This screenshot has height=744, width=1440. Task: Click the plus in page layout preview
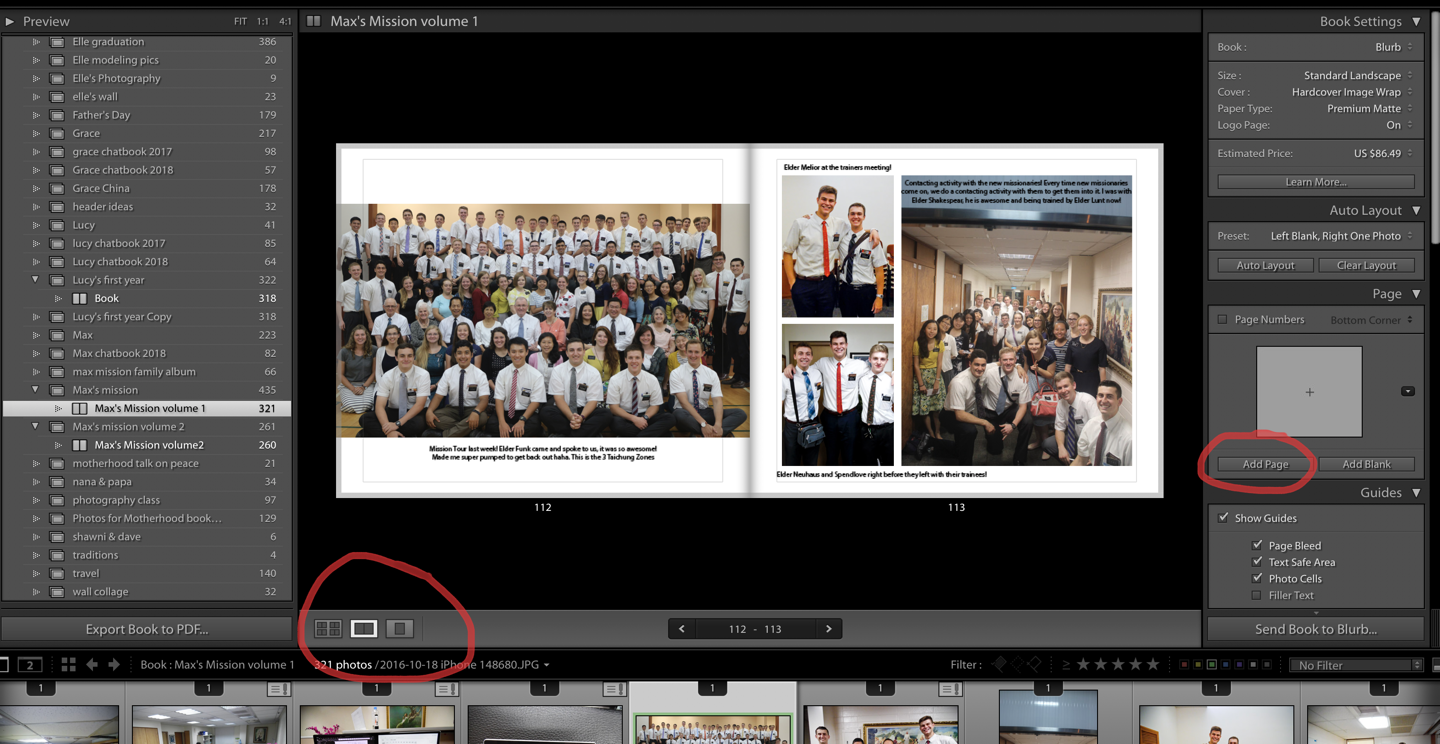coord(1309,392)
